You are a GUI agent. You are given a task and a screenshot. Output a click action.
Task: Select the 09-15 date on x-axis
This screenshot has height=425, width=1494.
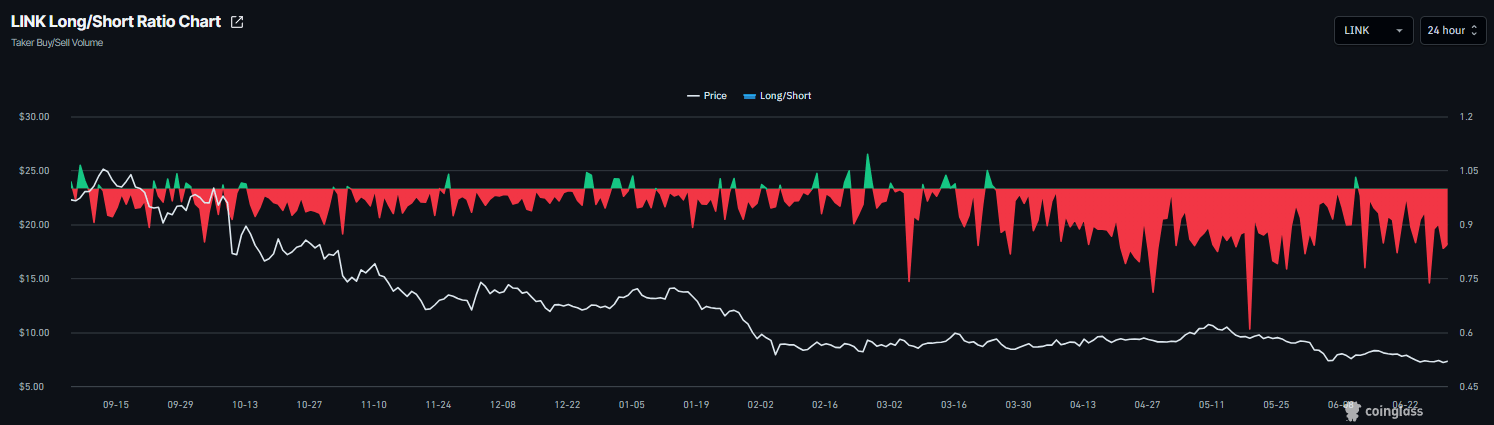(x=116, y=405)
